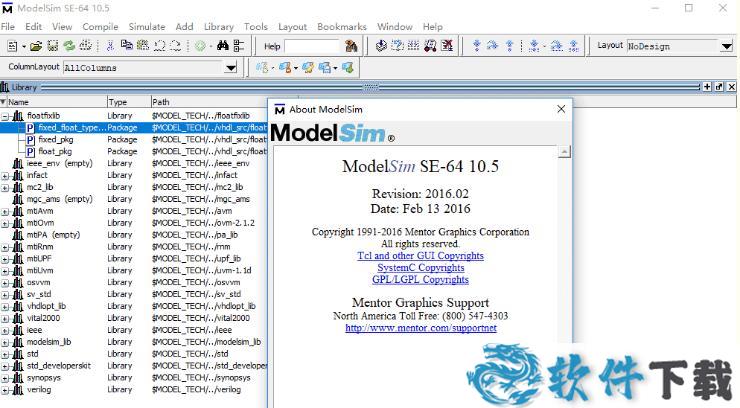Open the Bookmarks menu
Image resolution: width=740 pixels, height=408 pixels.
pos(342,26)
